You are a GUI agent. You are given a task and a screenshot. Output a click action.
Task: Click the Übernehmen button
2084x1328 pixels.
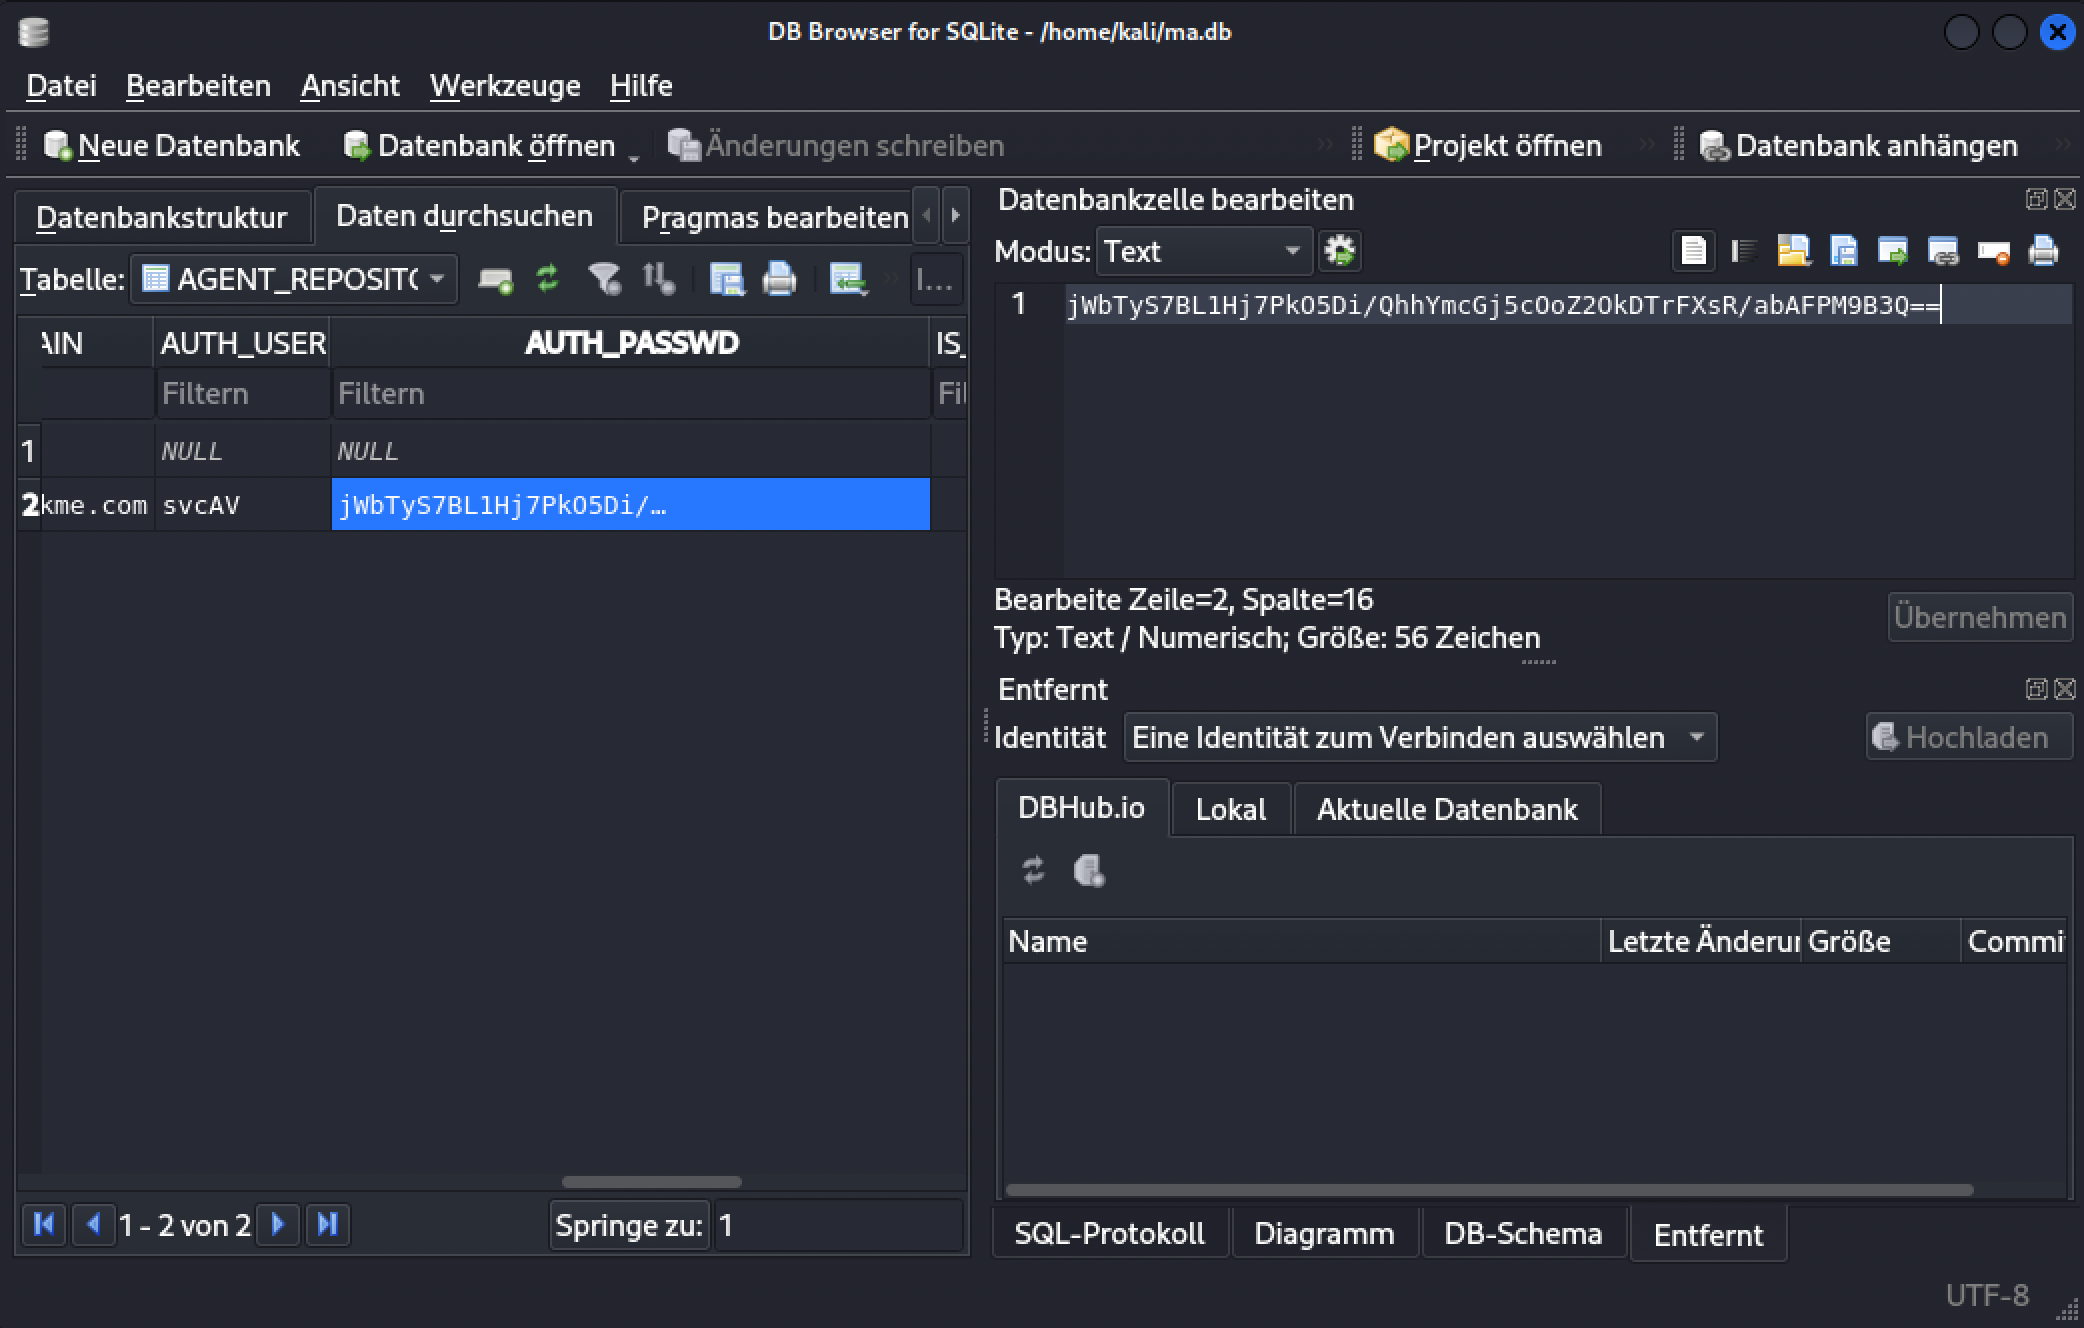tap(1979, 617)
